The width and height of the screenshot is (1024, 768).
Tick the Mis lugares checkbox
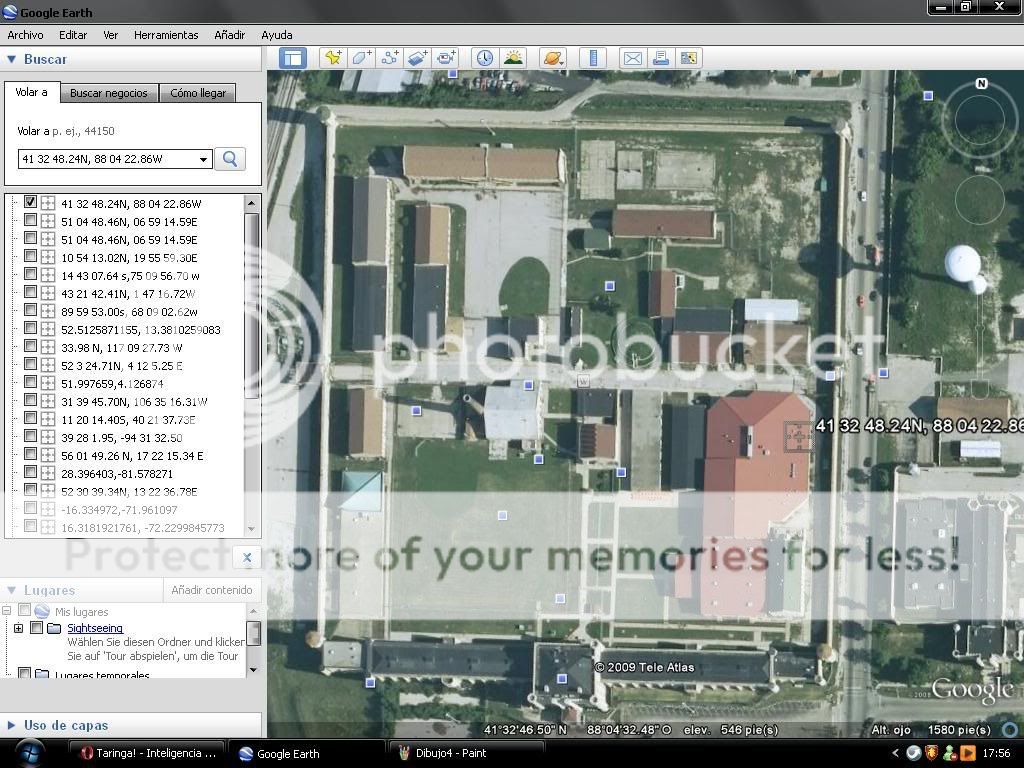tap(25, 611)
